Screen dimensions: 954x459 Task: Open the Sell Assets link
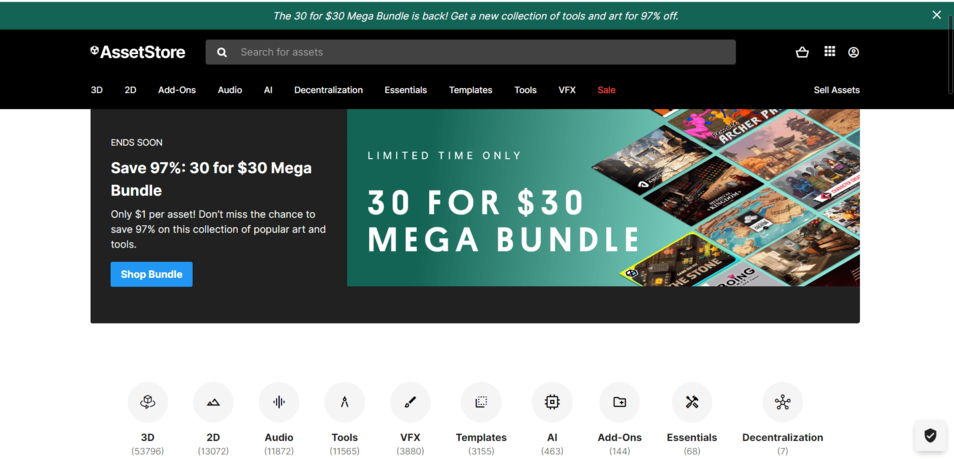click(837, 90)
